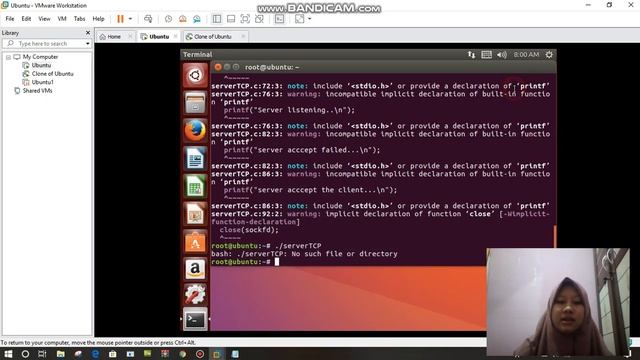Open the network indicator in Ubuntu panel

coord(471,55)
